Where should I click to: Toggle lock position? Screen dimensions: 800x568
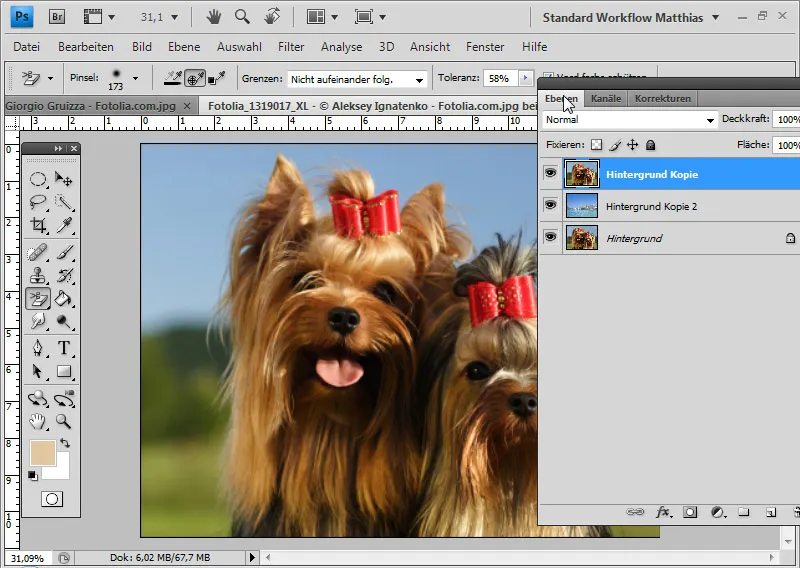[x=632, y=145]
